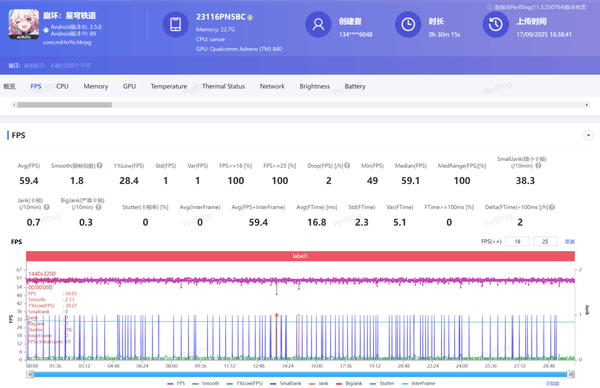Click the Android version icon under app title
The width and height of the screenshot is (600, 388).
(46, 30)
